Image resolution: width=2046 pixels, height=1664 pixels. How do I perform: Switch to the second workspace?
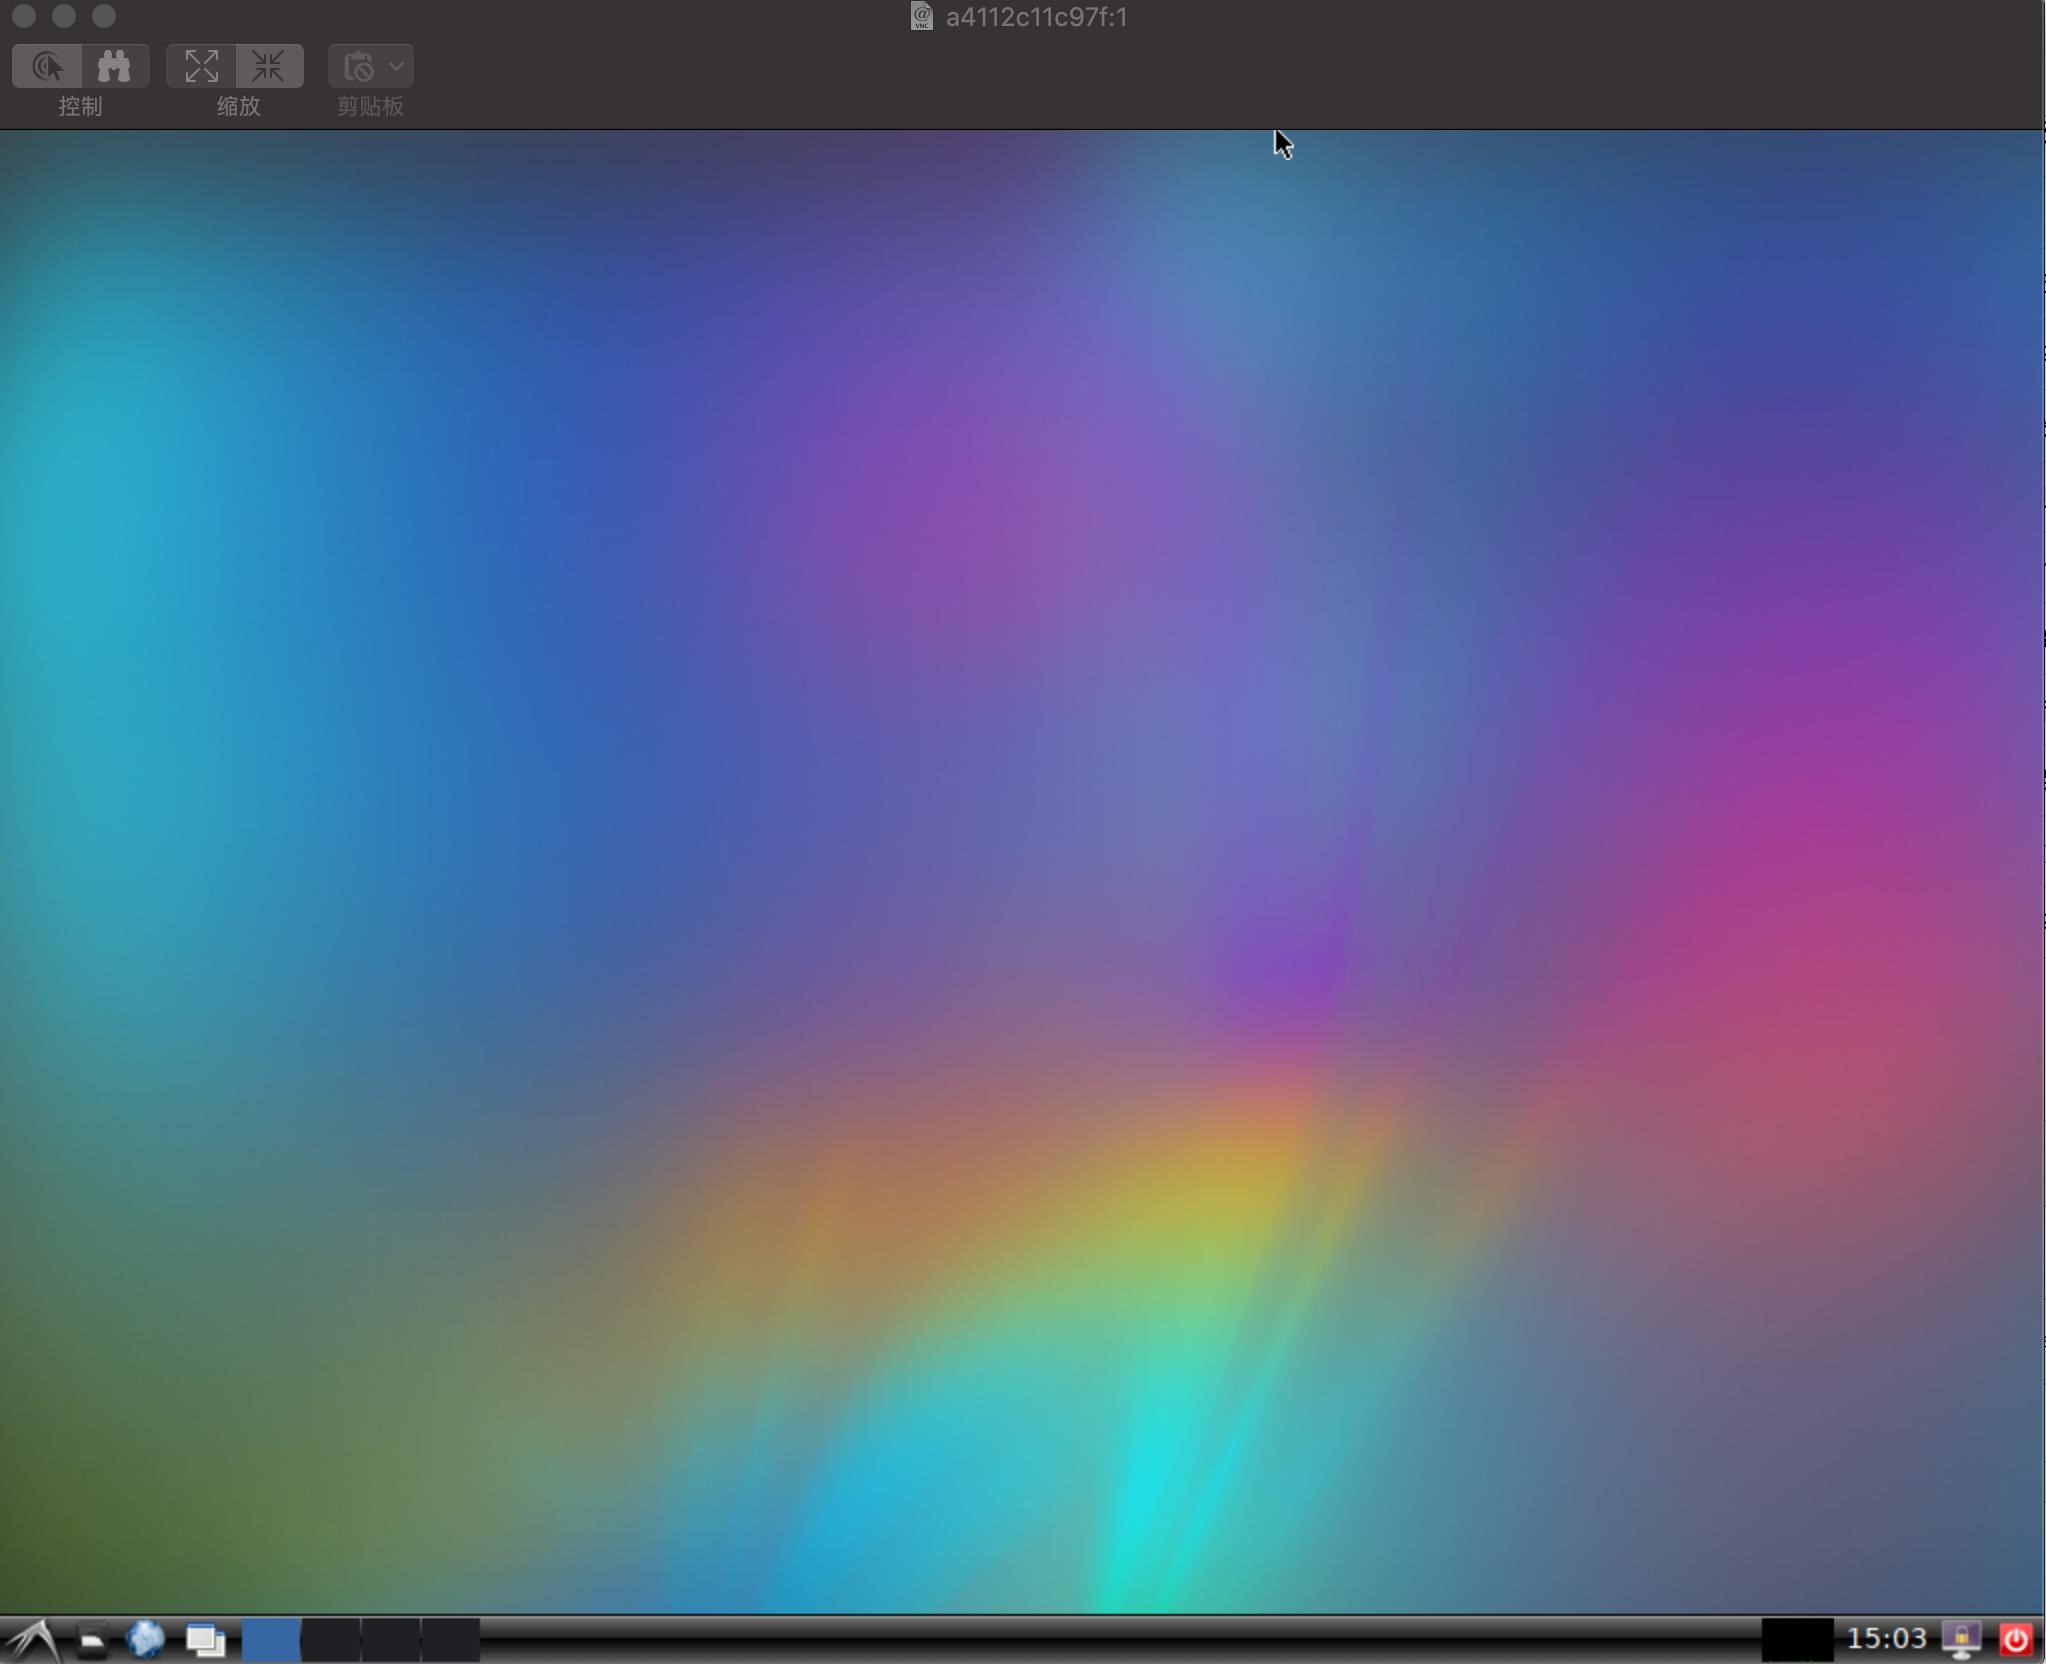pos(331,1640)
